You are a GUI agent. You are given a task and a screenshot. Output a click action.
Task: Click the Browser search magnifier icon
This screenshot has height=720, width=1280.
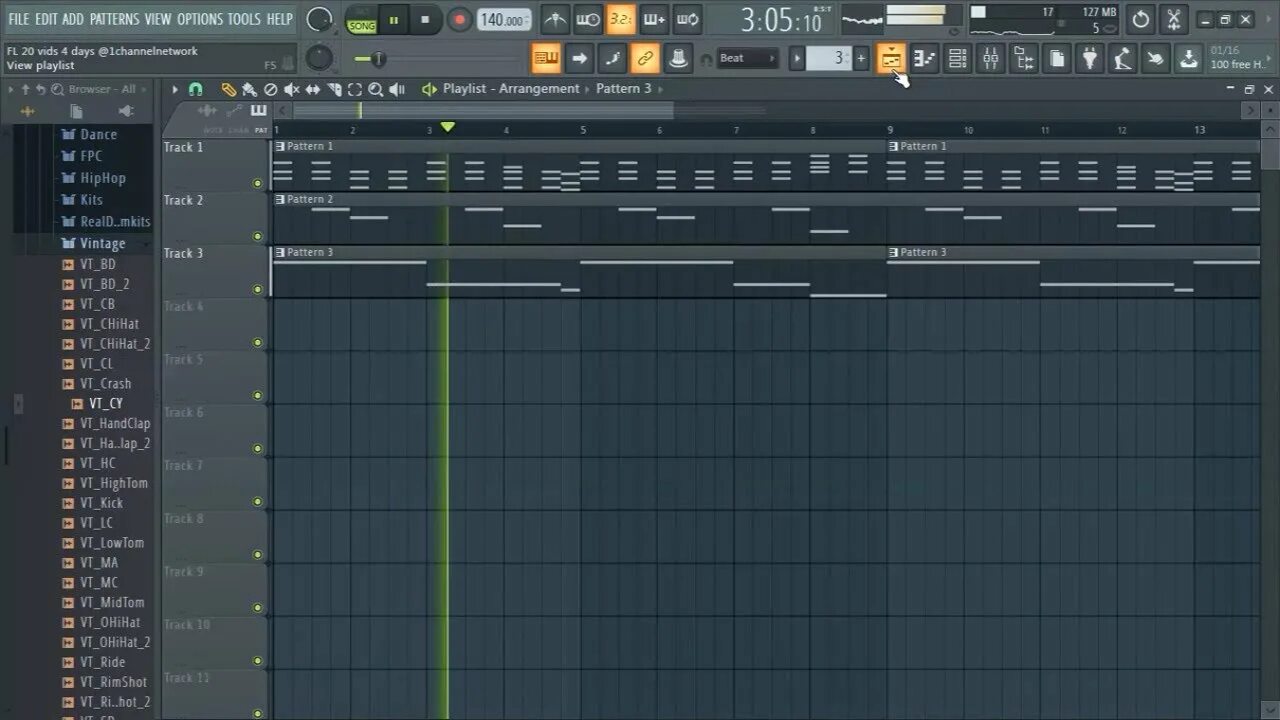(x=58, y=89)
